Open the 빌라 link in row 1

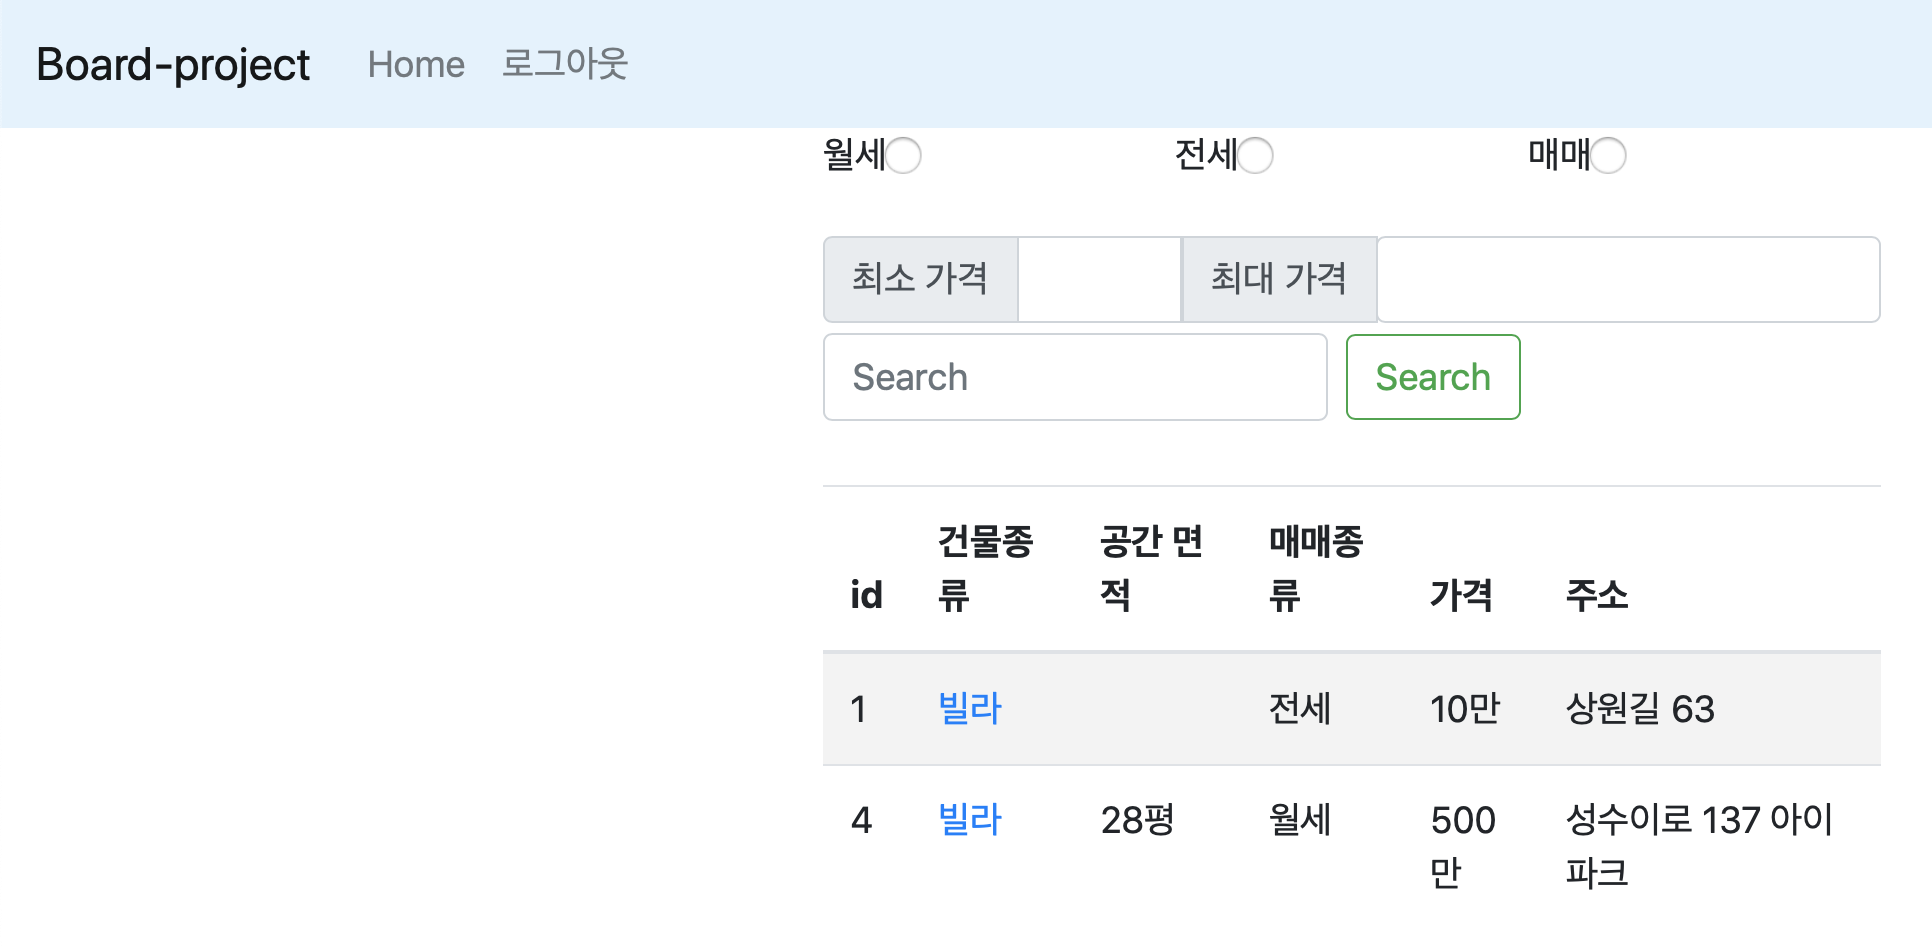point(969,709)
